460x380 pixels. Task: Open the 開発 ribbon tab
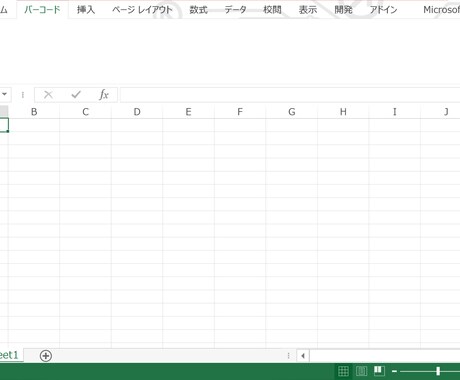[x=343, y=10]
